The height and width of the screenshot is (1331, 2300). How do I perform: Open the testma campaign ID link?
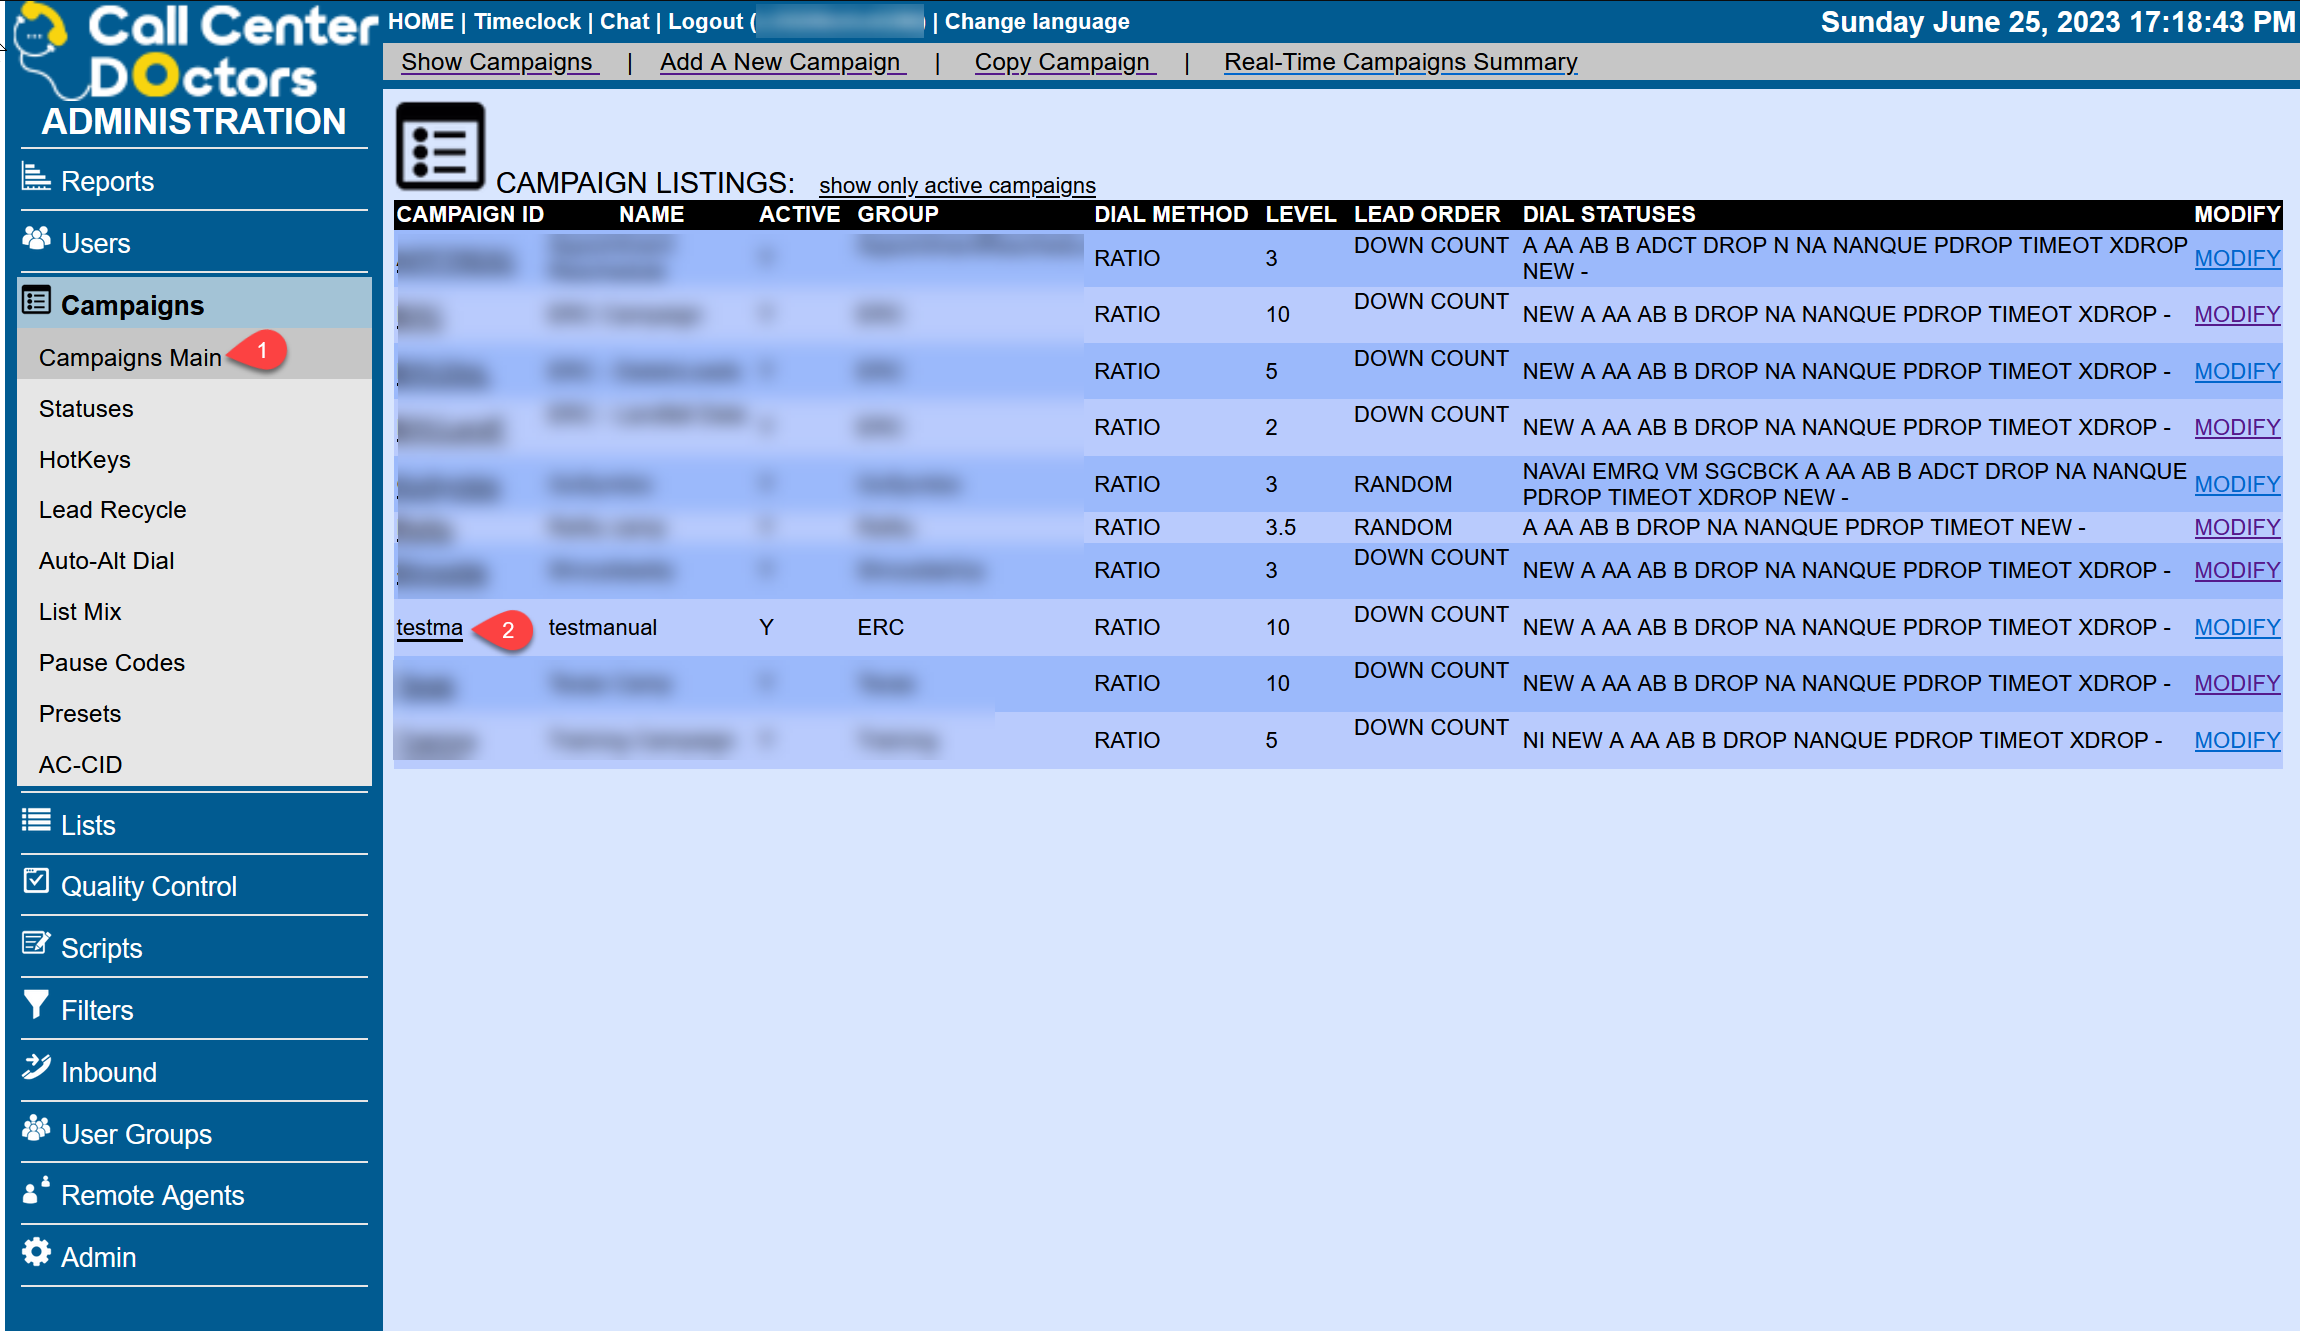[429, 628]
